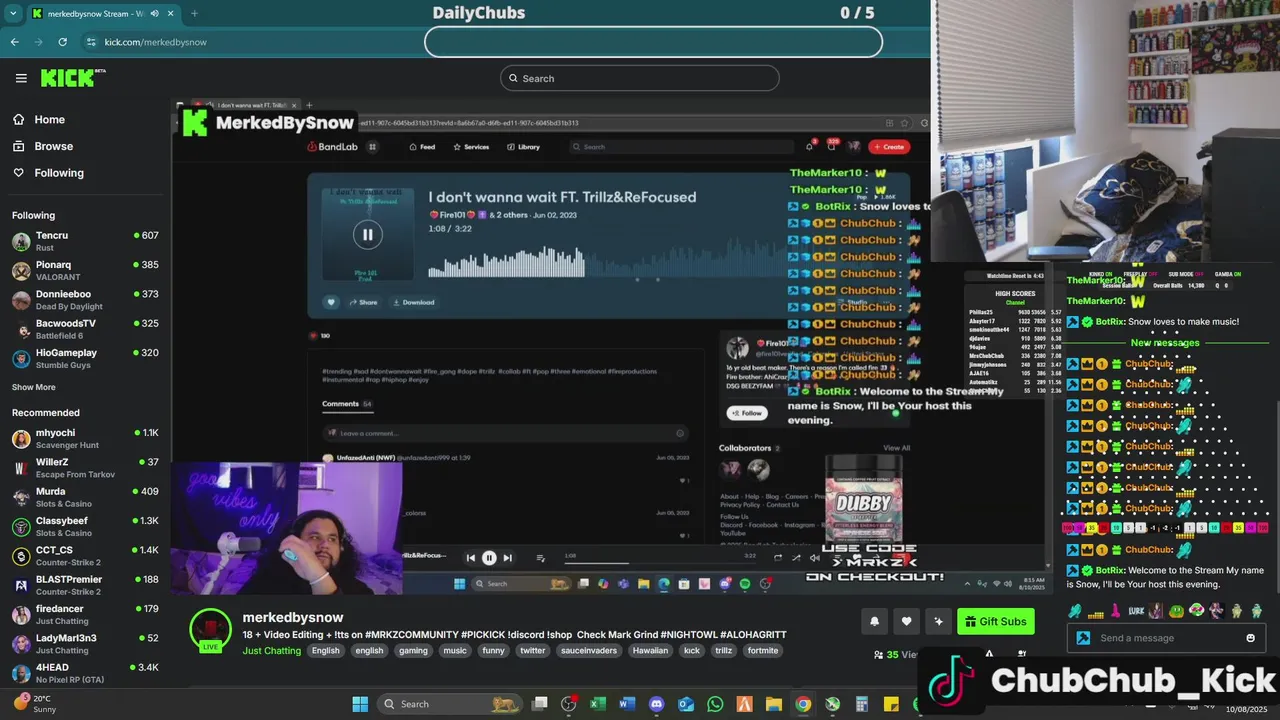This screenshot has height=720, width=1280.
Task: Focus the Kick search field
Action: [x=640, y=78]
